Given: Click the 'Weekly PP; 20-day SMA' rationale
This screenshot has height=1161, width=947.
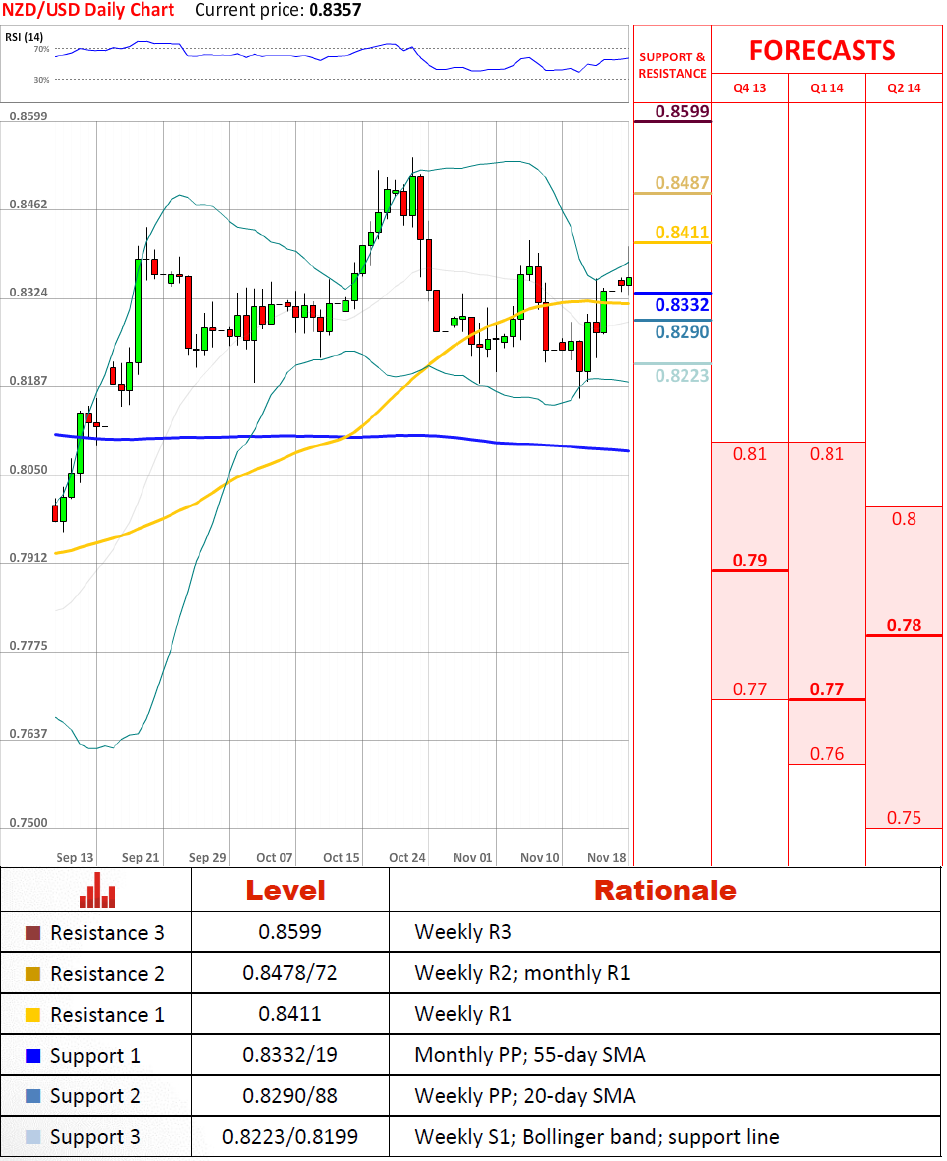Looking at the screenshot, I should [x=525, y=1096].
